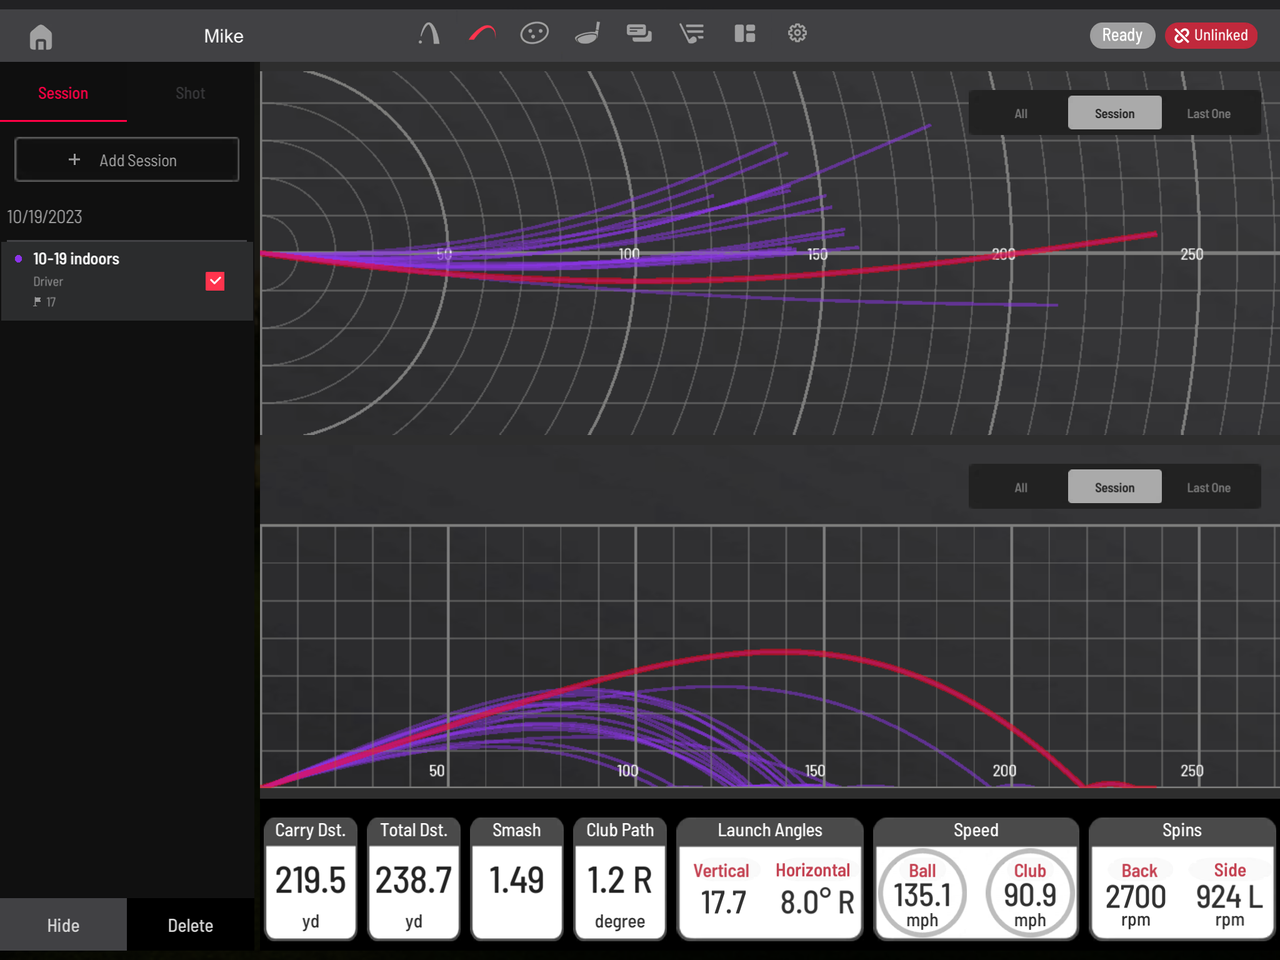Click the 250 marker in top-view chart
This screenshot has width=1280, height=960.
(1192, 254)
